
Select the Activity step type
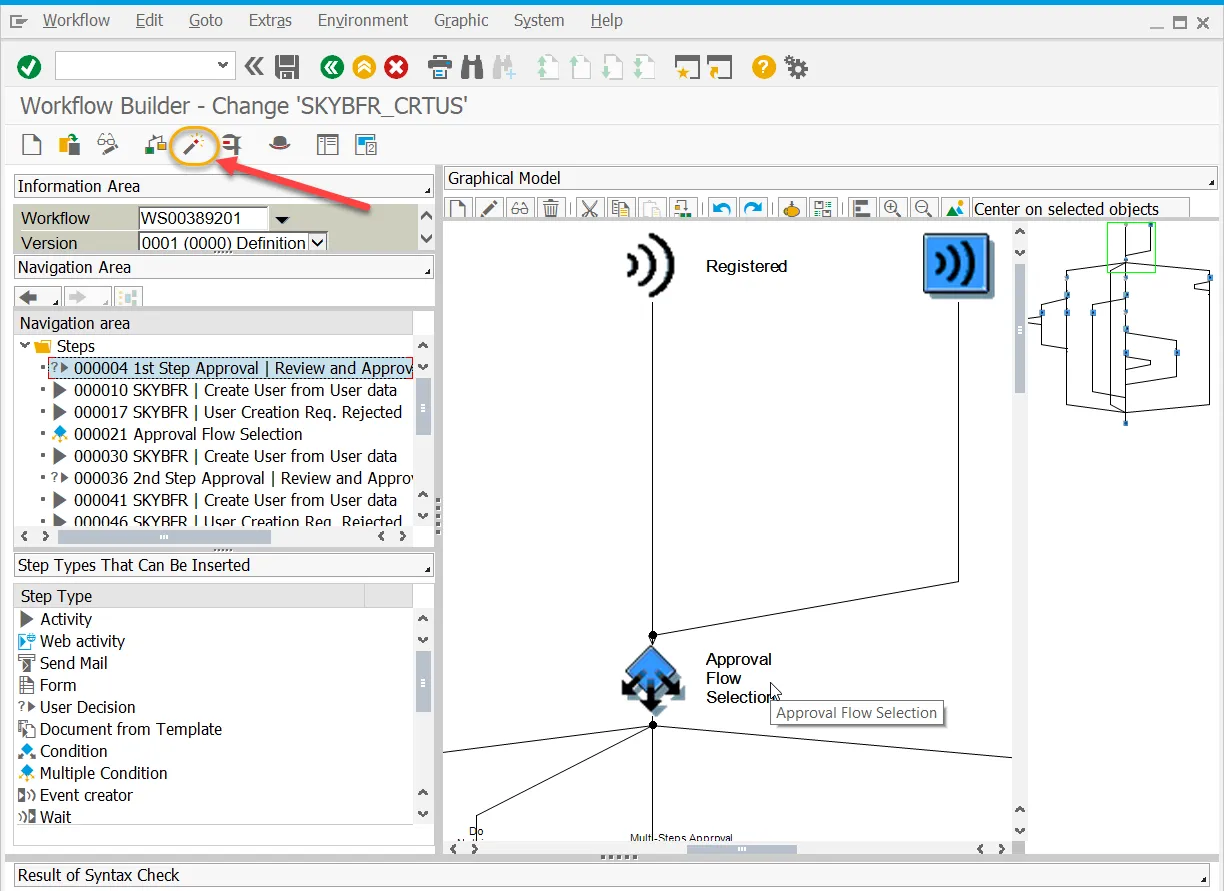[x=66, y=619]
